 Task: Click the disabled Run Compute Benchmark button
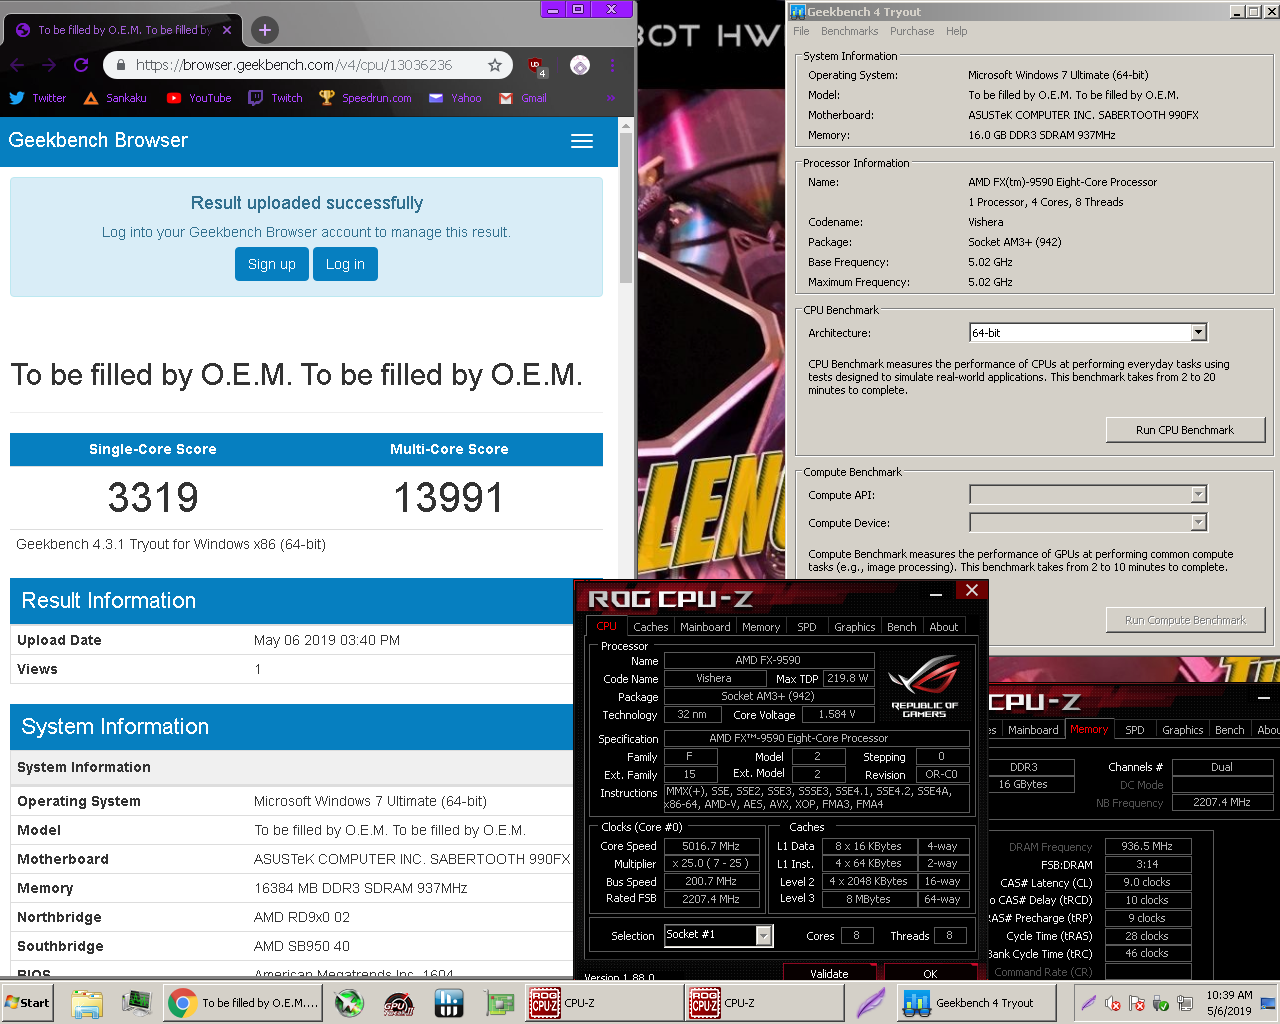(1185, 620)
